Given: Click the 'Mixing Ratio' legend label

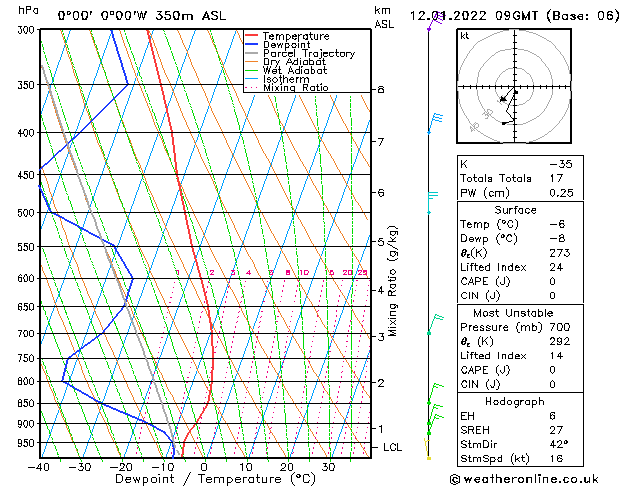Looking at the screenshot, I should pos(296,87).
